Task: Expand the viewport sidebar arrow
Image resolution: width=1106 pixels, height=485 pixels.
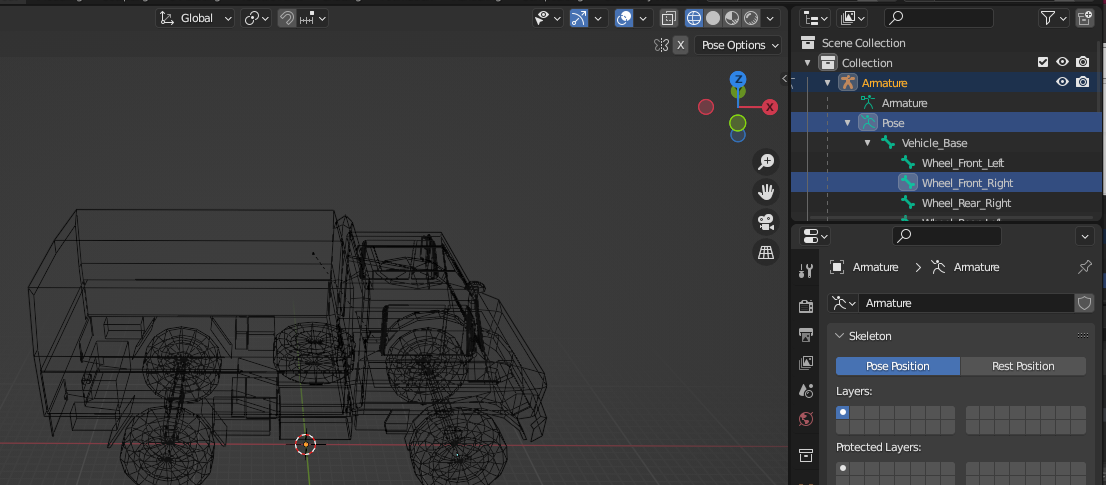Action: click(784, 78)
